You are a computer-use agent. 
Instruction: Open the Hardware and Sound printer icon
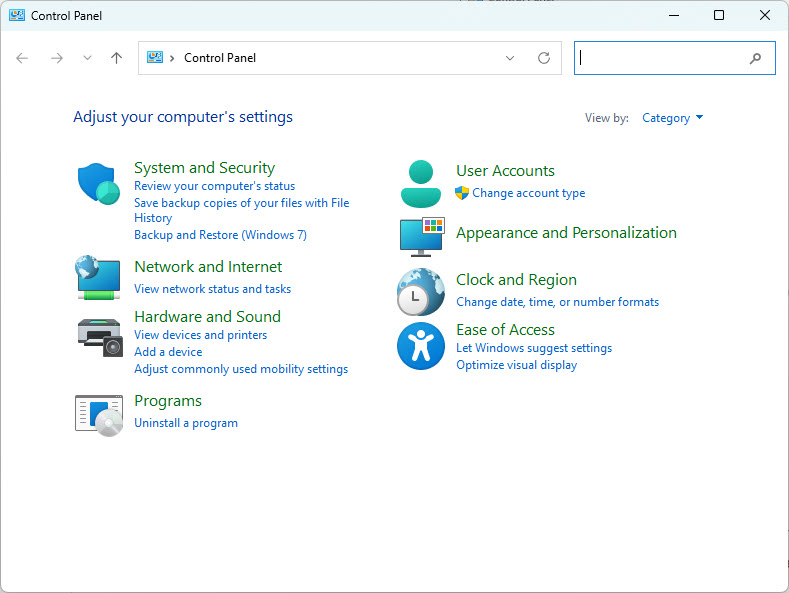click(100, 337)
